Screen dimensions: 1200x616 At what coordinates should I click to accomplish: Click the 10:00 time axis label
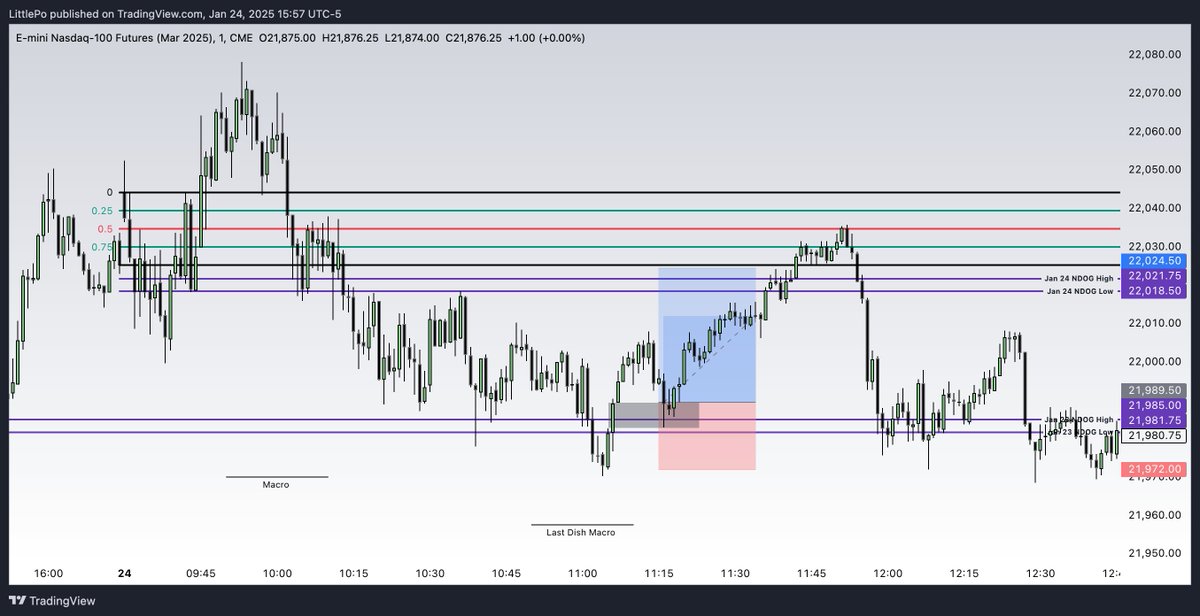[x=277, y=574]
